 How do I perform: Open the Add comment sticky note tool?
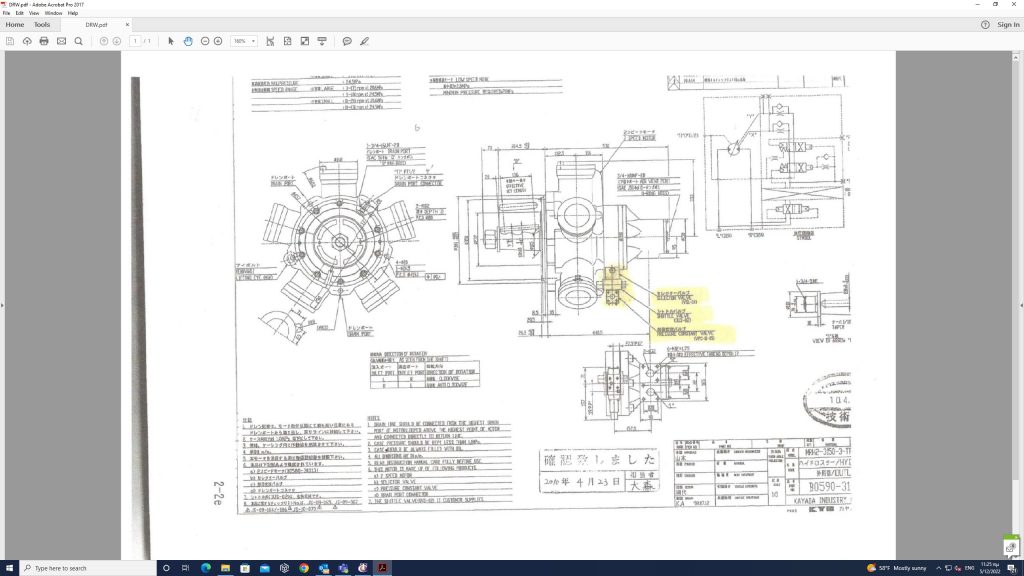pos(347,41)
